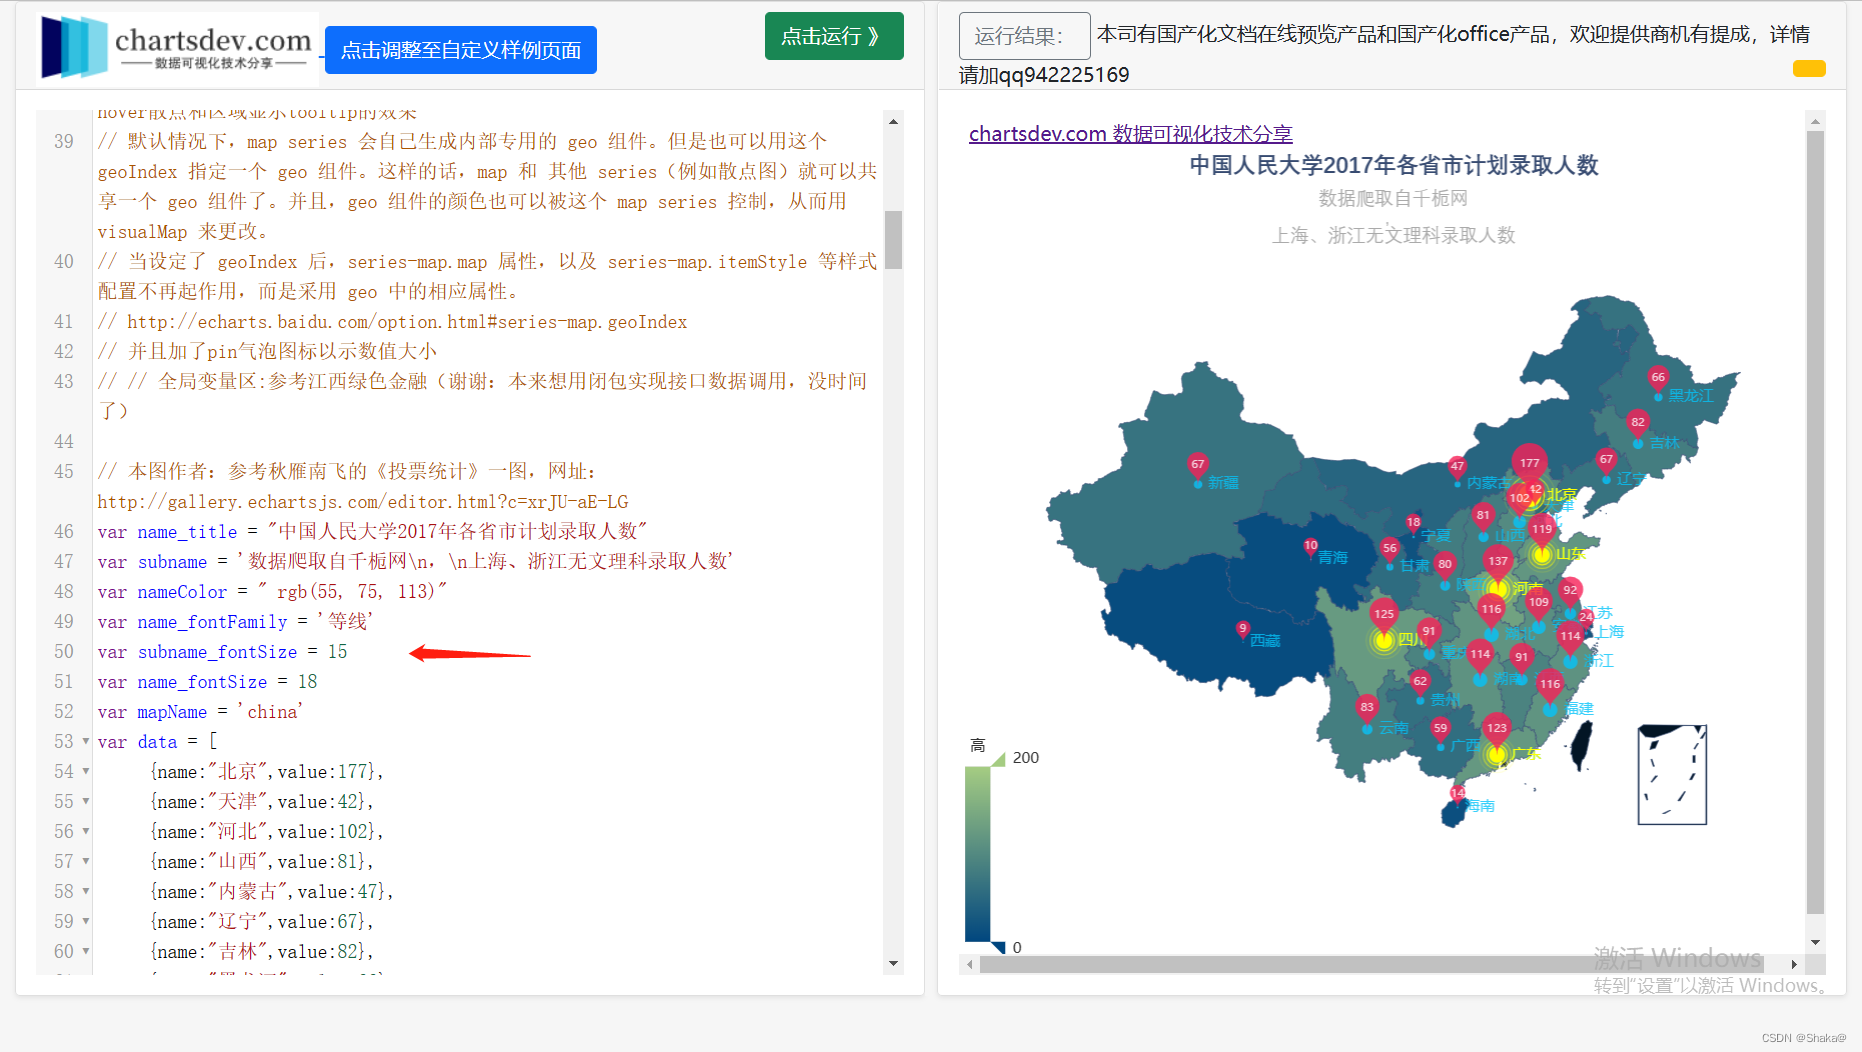Click the 83 pin marker on 云南
The width and height of the screenshot is (1862, 1052).
pos(1367,708)
